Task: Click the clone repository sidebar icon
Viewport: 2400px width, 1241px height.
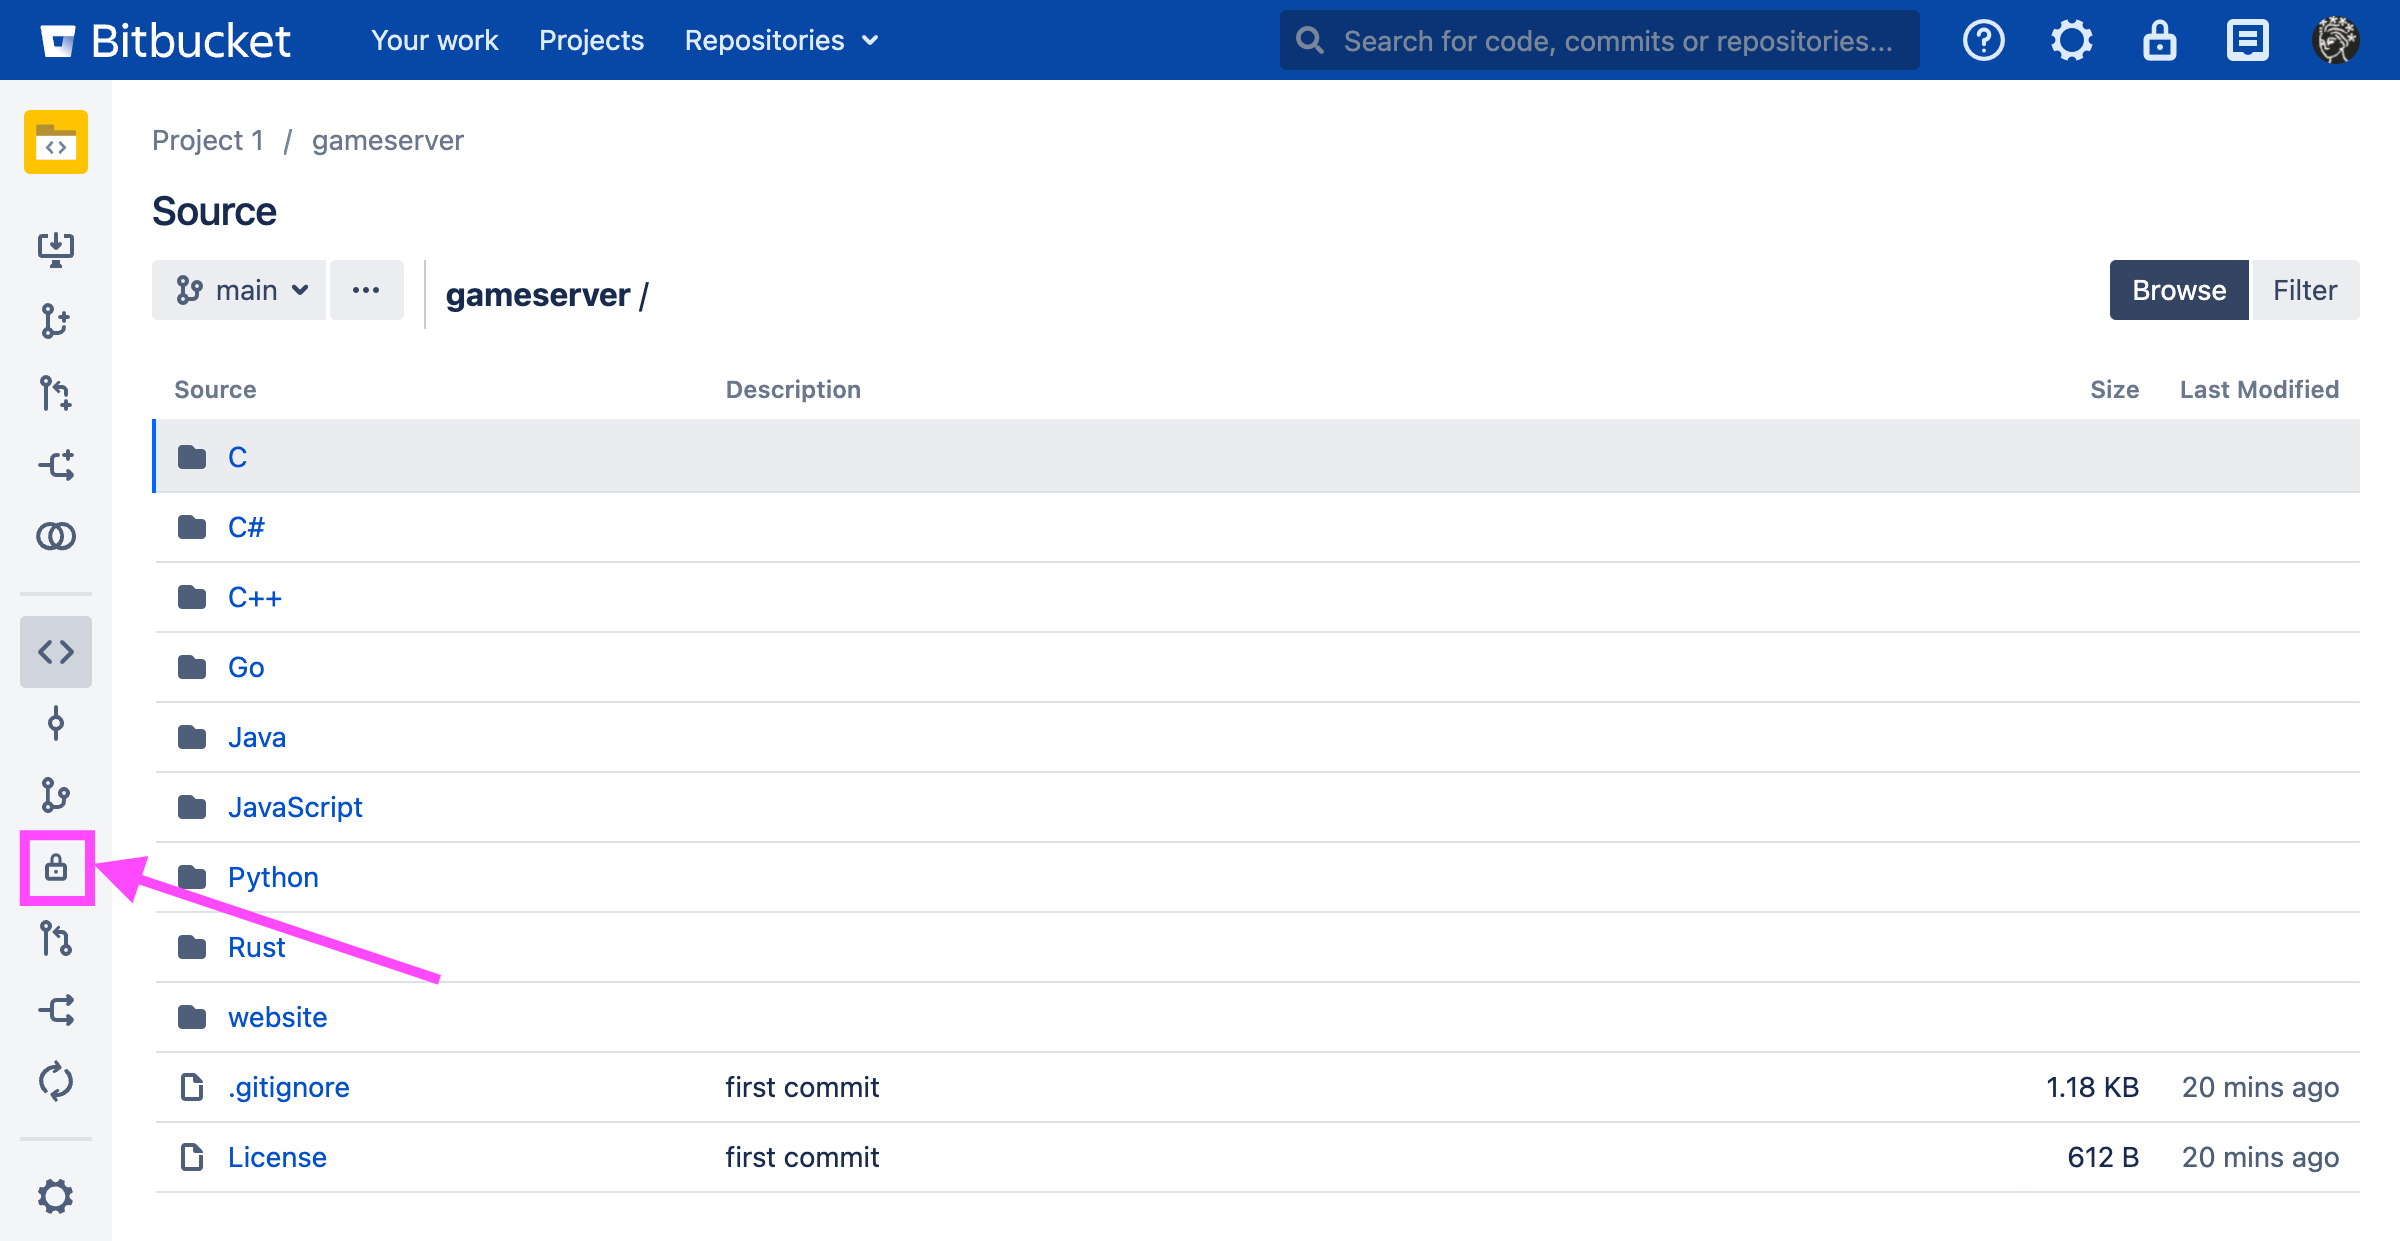Action: pos(56,248)
